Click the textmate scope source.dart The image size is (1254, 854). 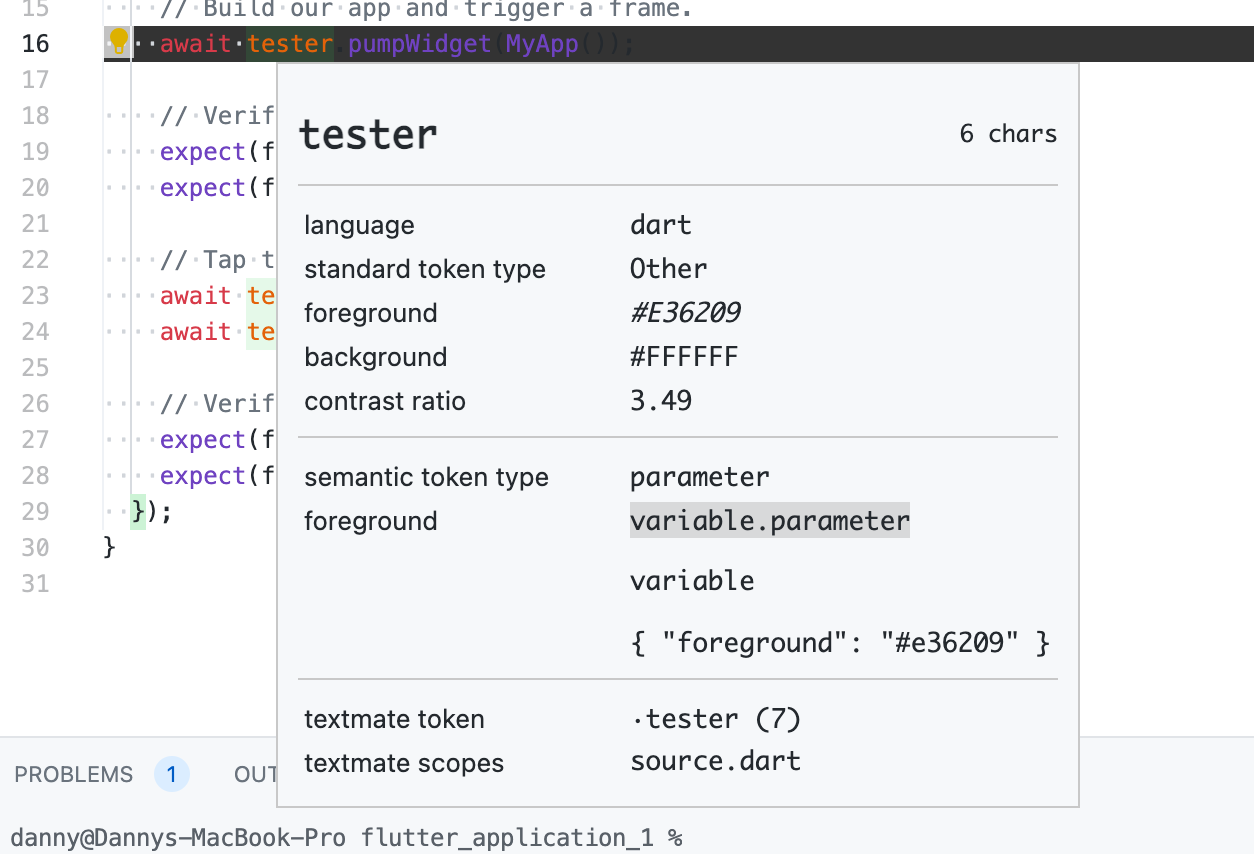click(714, 762)
